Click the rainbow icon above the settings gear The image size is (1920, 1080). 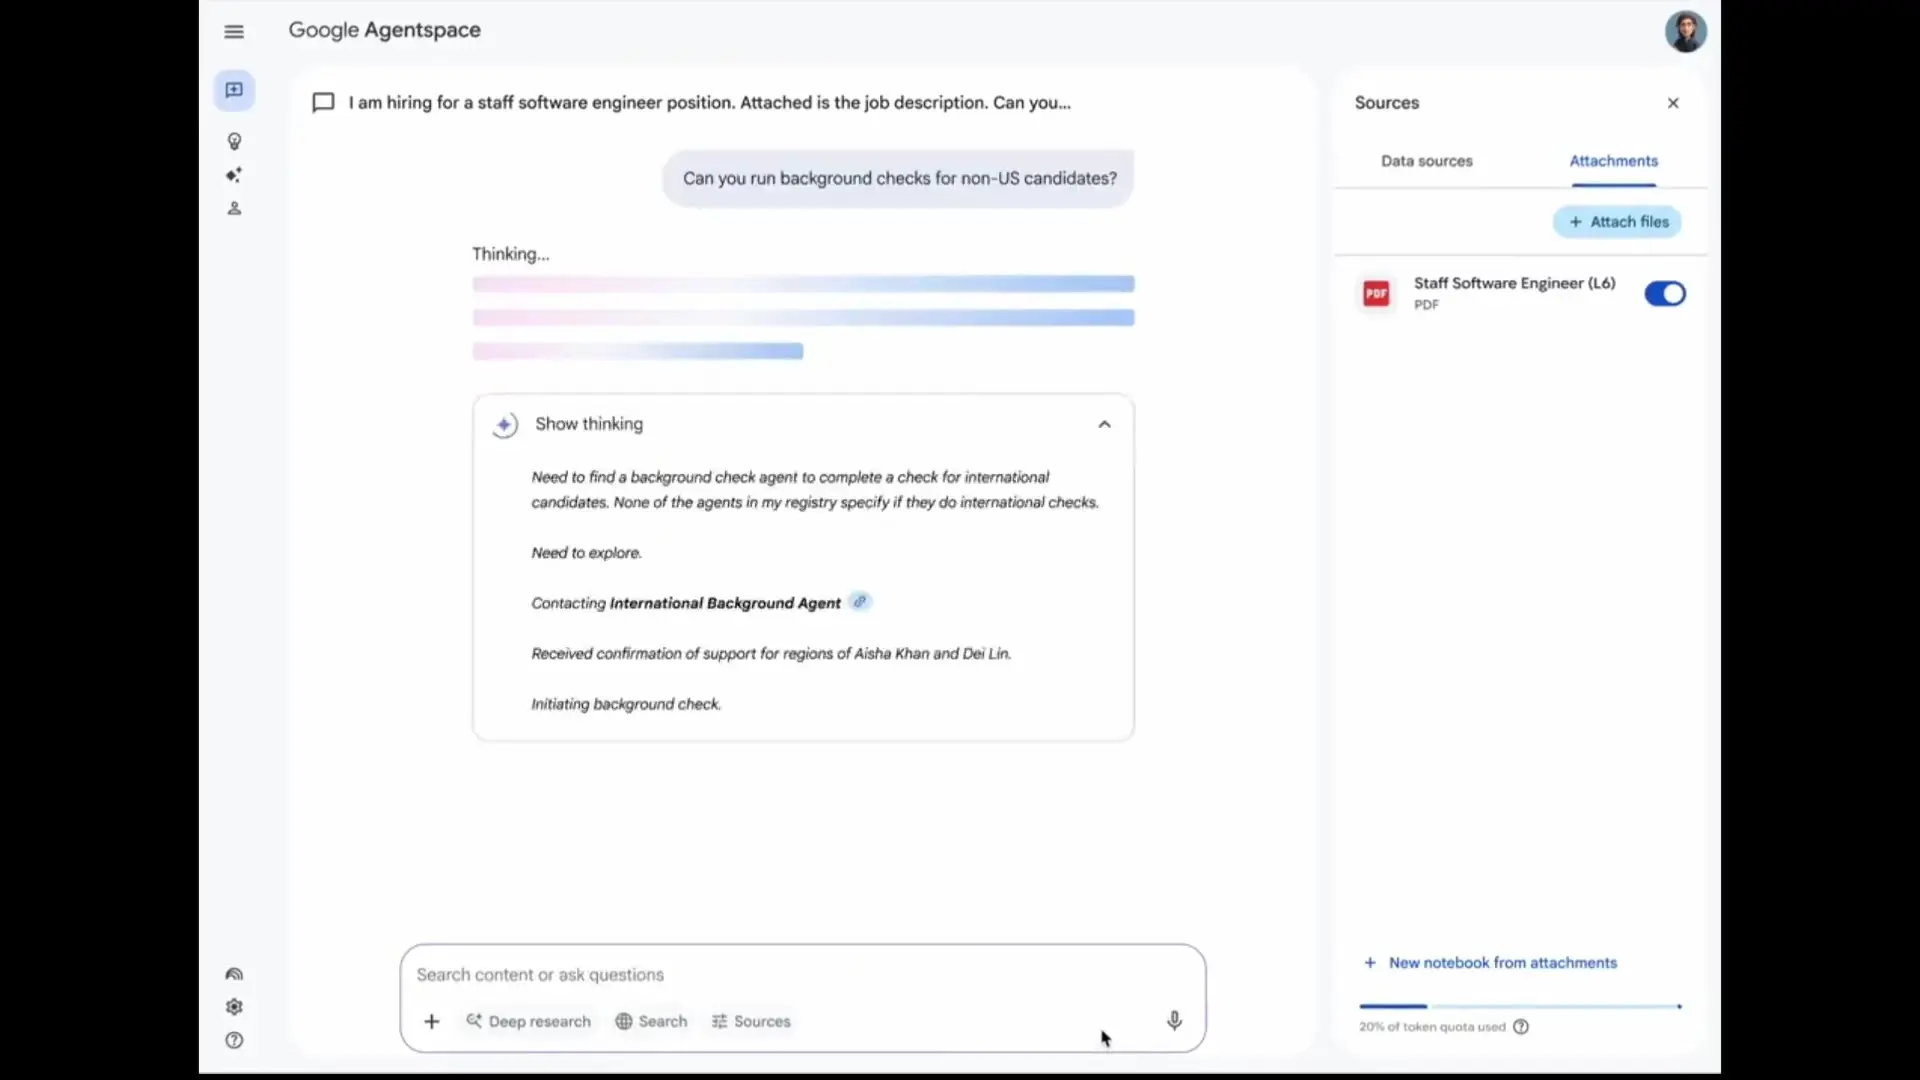[234, 974]
